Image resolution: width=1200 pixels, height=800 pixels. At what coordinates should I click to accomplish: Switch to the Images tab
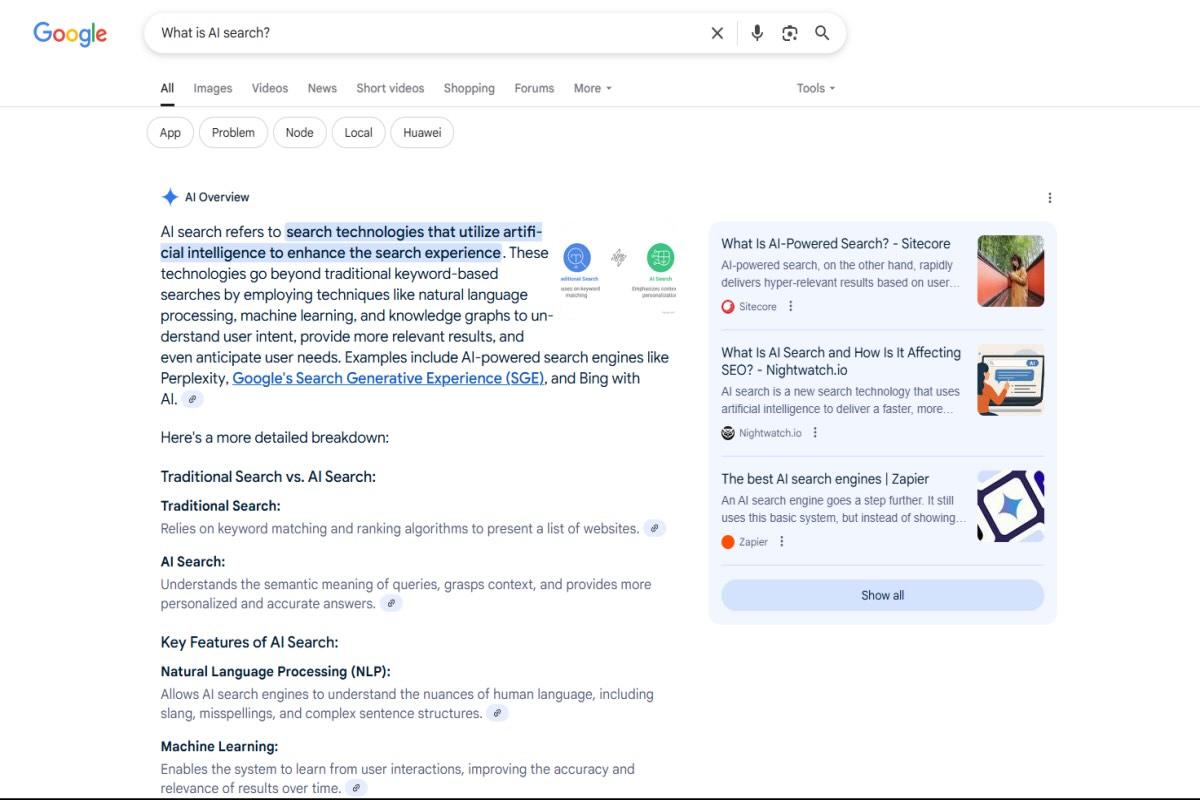[x=213, y=88]
